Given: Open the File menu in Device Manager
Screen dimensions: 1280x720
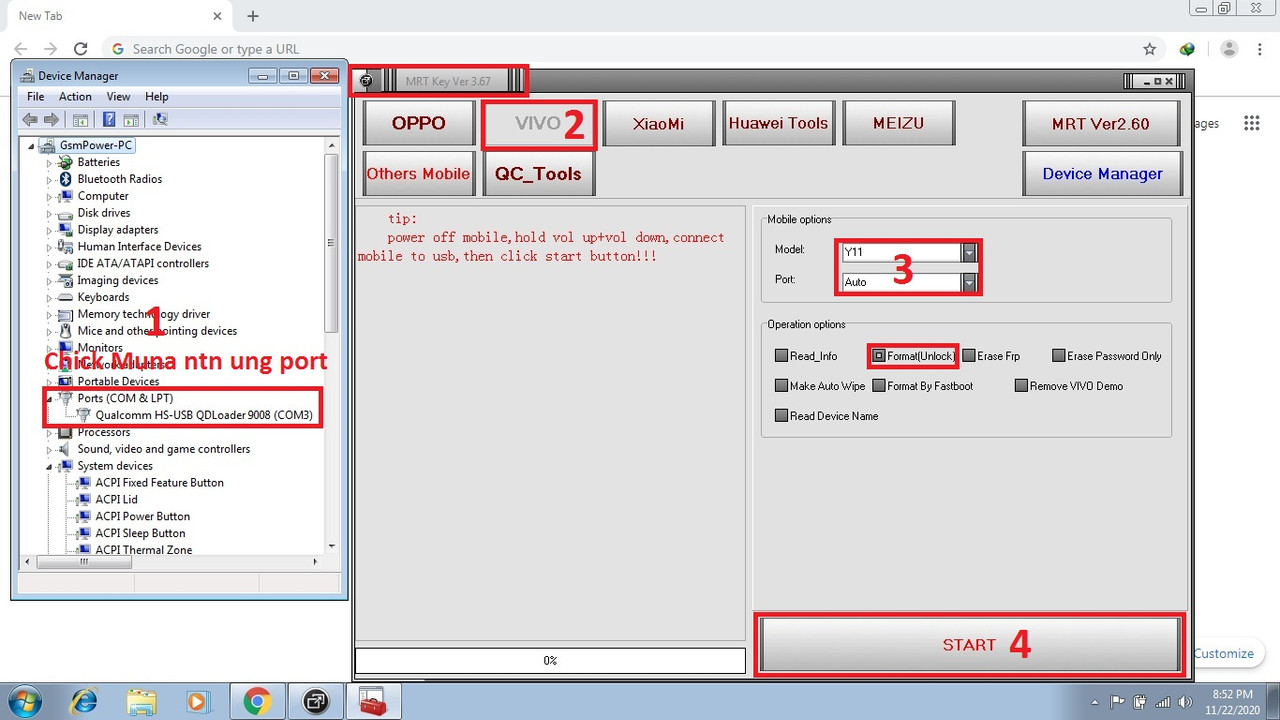Looking at the screenshot, I should point(36,97).
